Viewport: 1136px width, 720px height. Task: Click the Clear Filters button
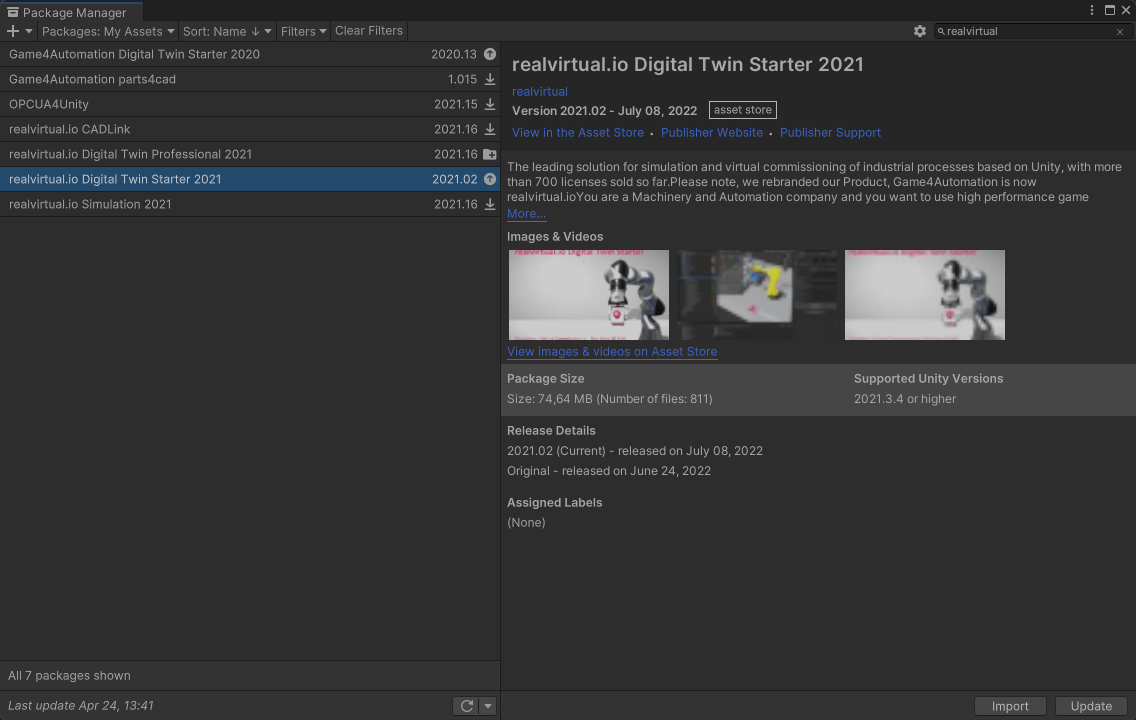point(369,31)
